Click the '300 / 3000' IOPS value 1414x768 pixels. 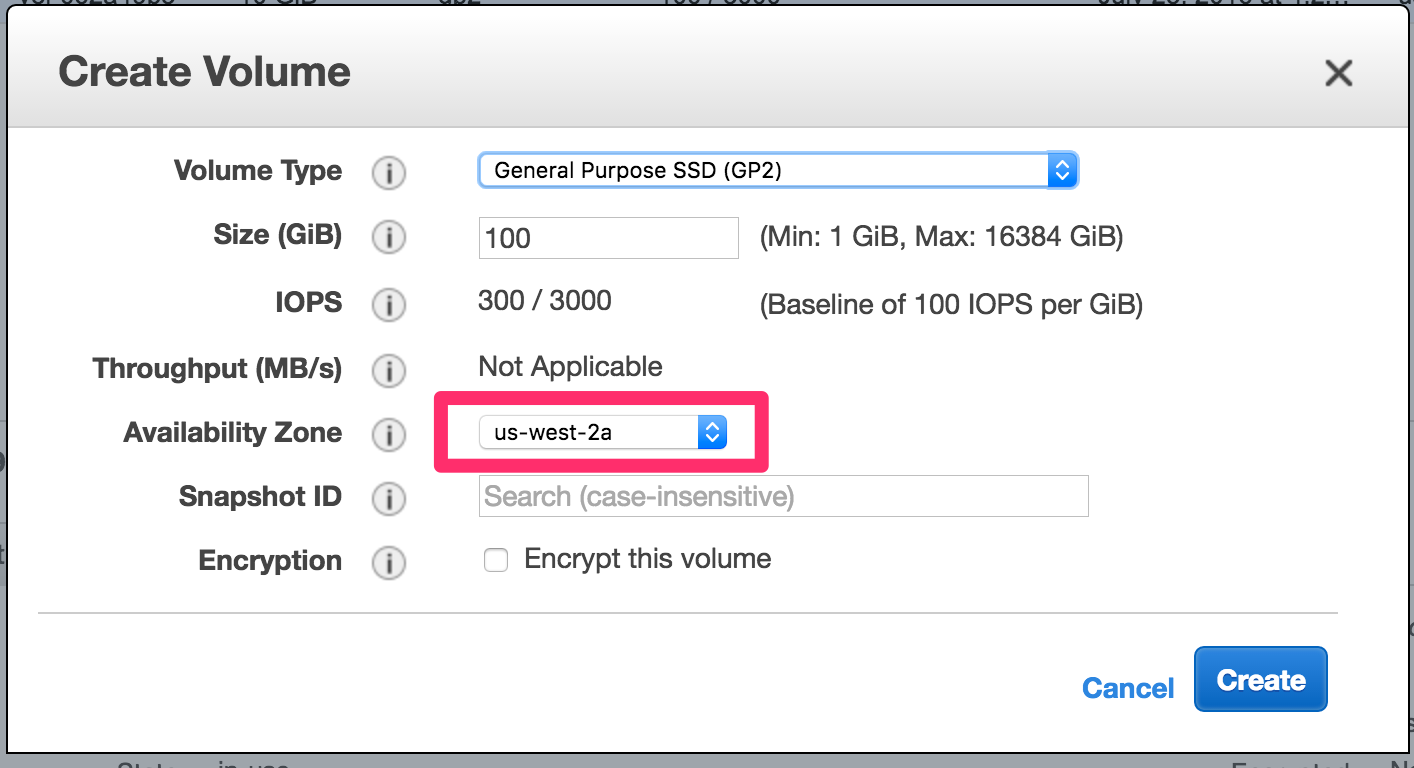[545, 300]
